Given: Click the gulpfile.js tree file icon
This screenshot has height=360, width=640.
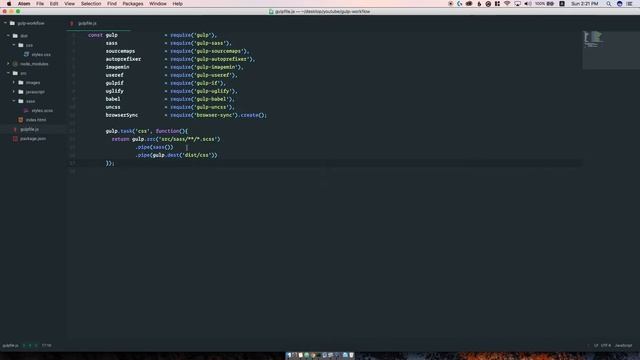Looking at the screenshot, I should pyautogui.click(x=15, y=129).
